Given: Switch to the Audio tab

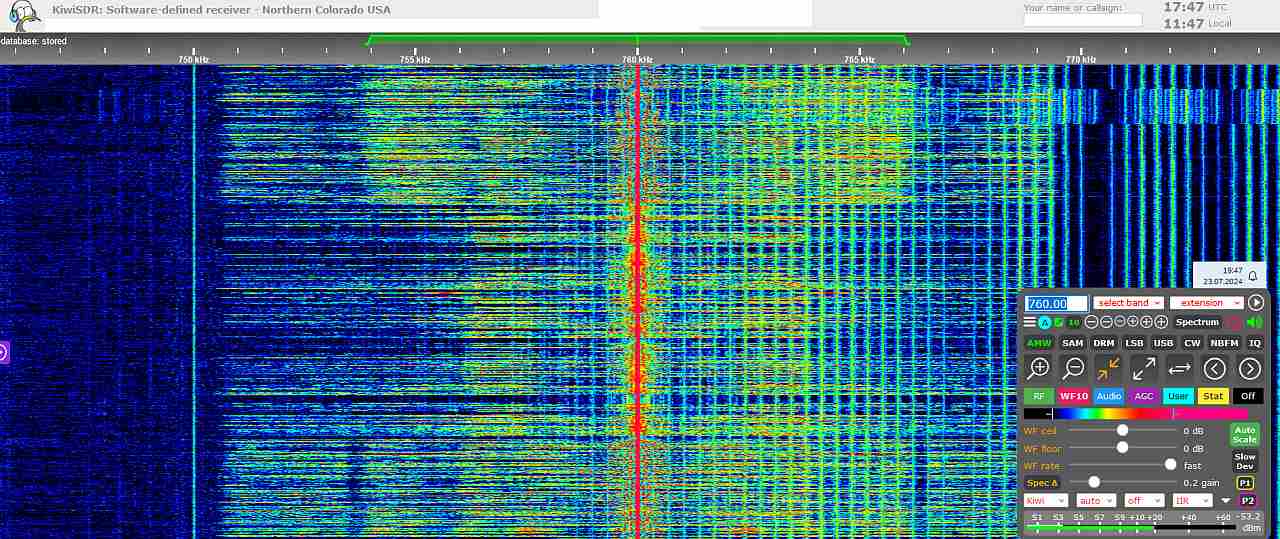Looking at the screenshot, I should [1108, 396].
